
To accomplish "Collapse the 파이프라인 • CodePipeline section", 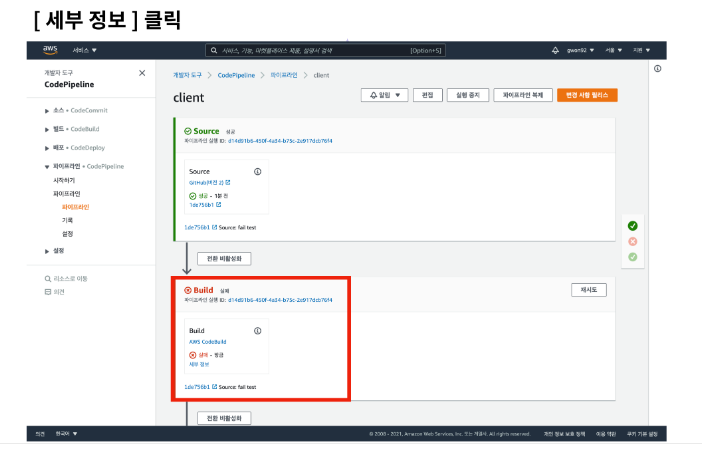I will pos(47,167).
